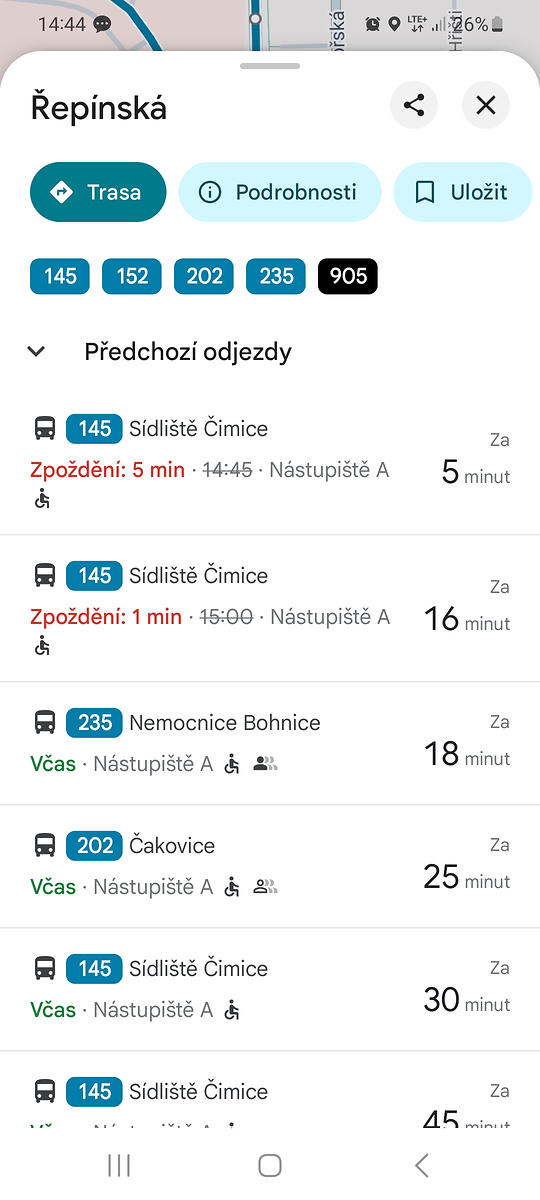Open the Podrobnosti details chip
Image resolution: width=540 pixels, height=1200 pixels.
pyautogui.click(x=280, y=192)
